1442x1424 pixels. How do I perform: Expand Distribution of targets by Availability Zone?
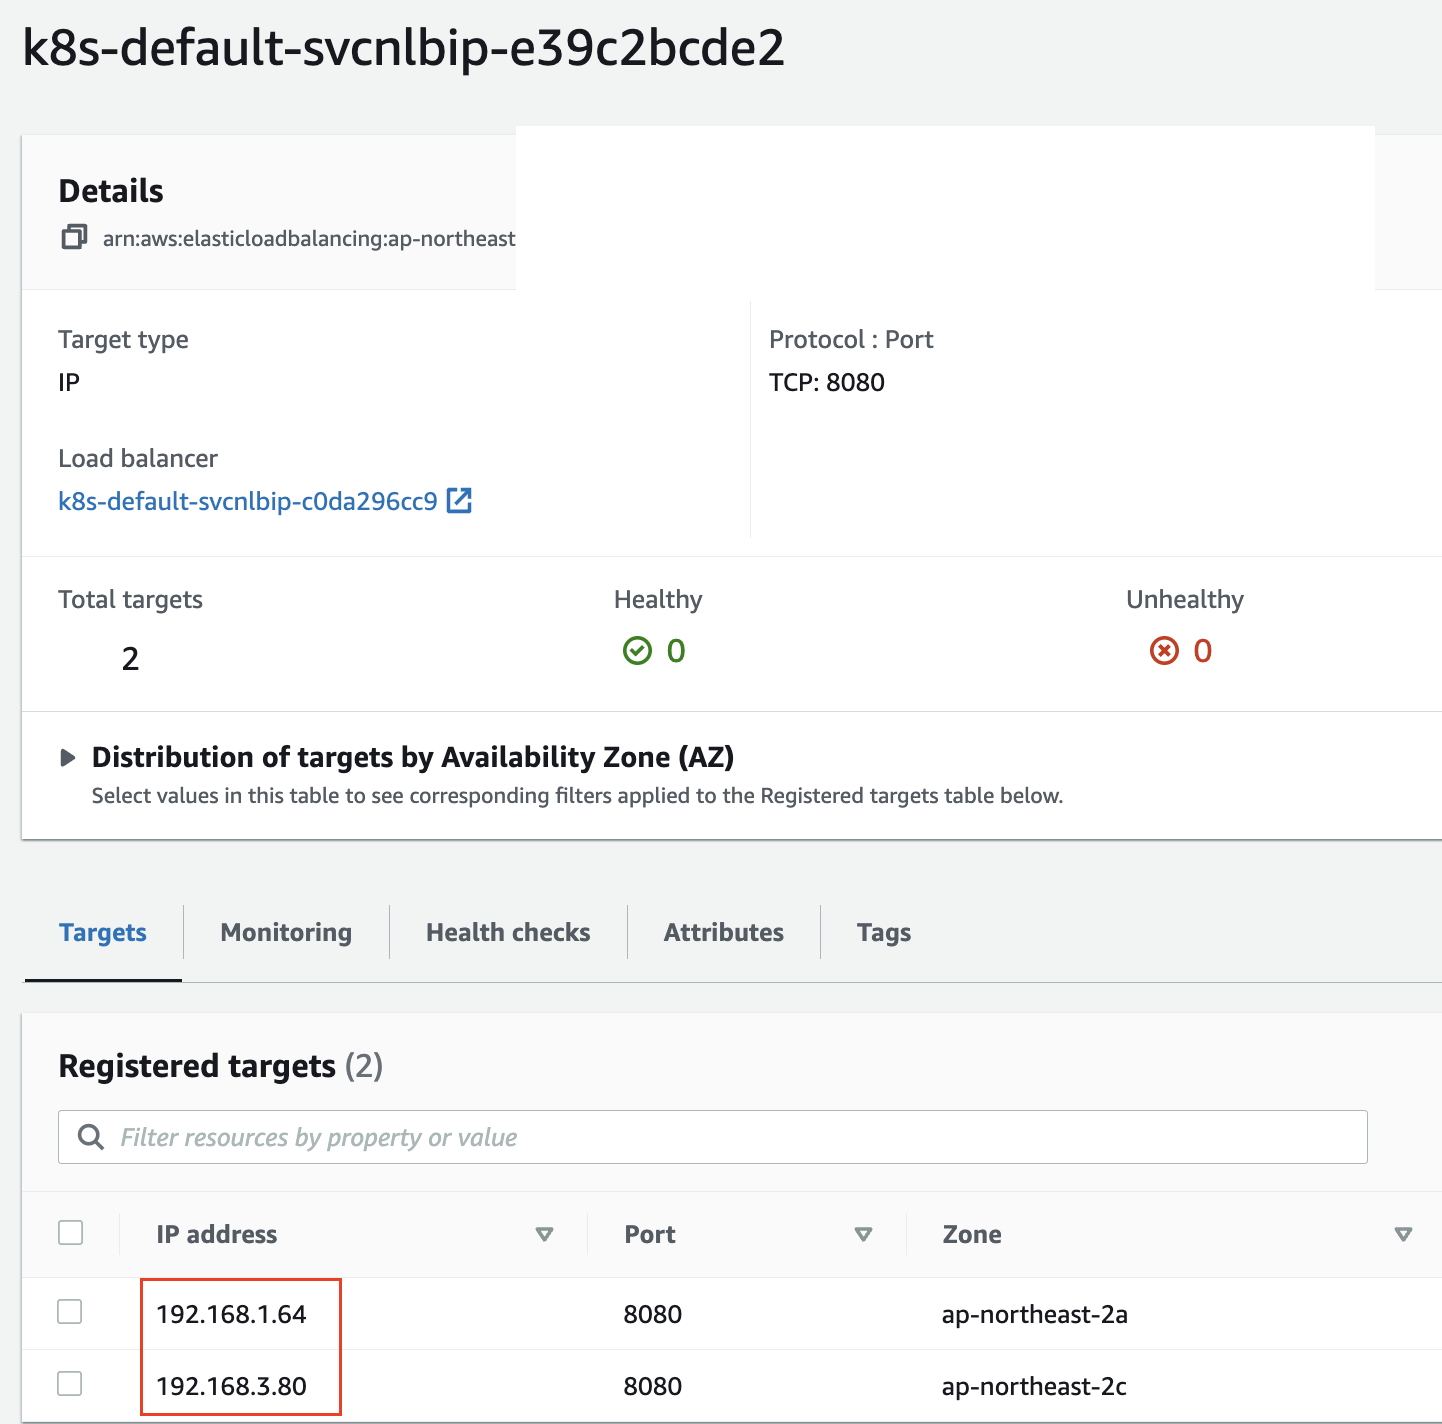point(68,757)
